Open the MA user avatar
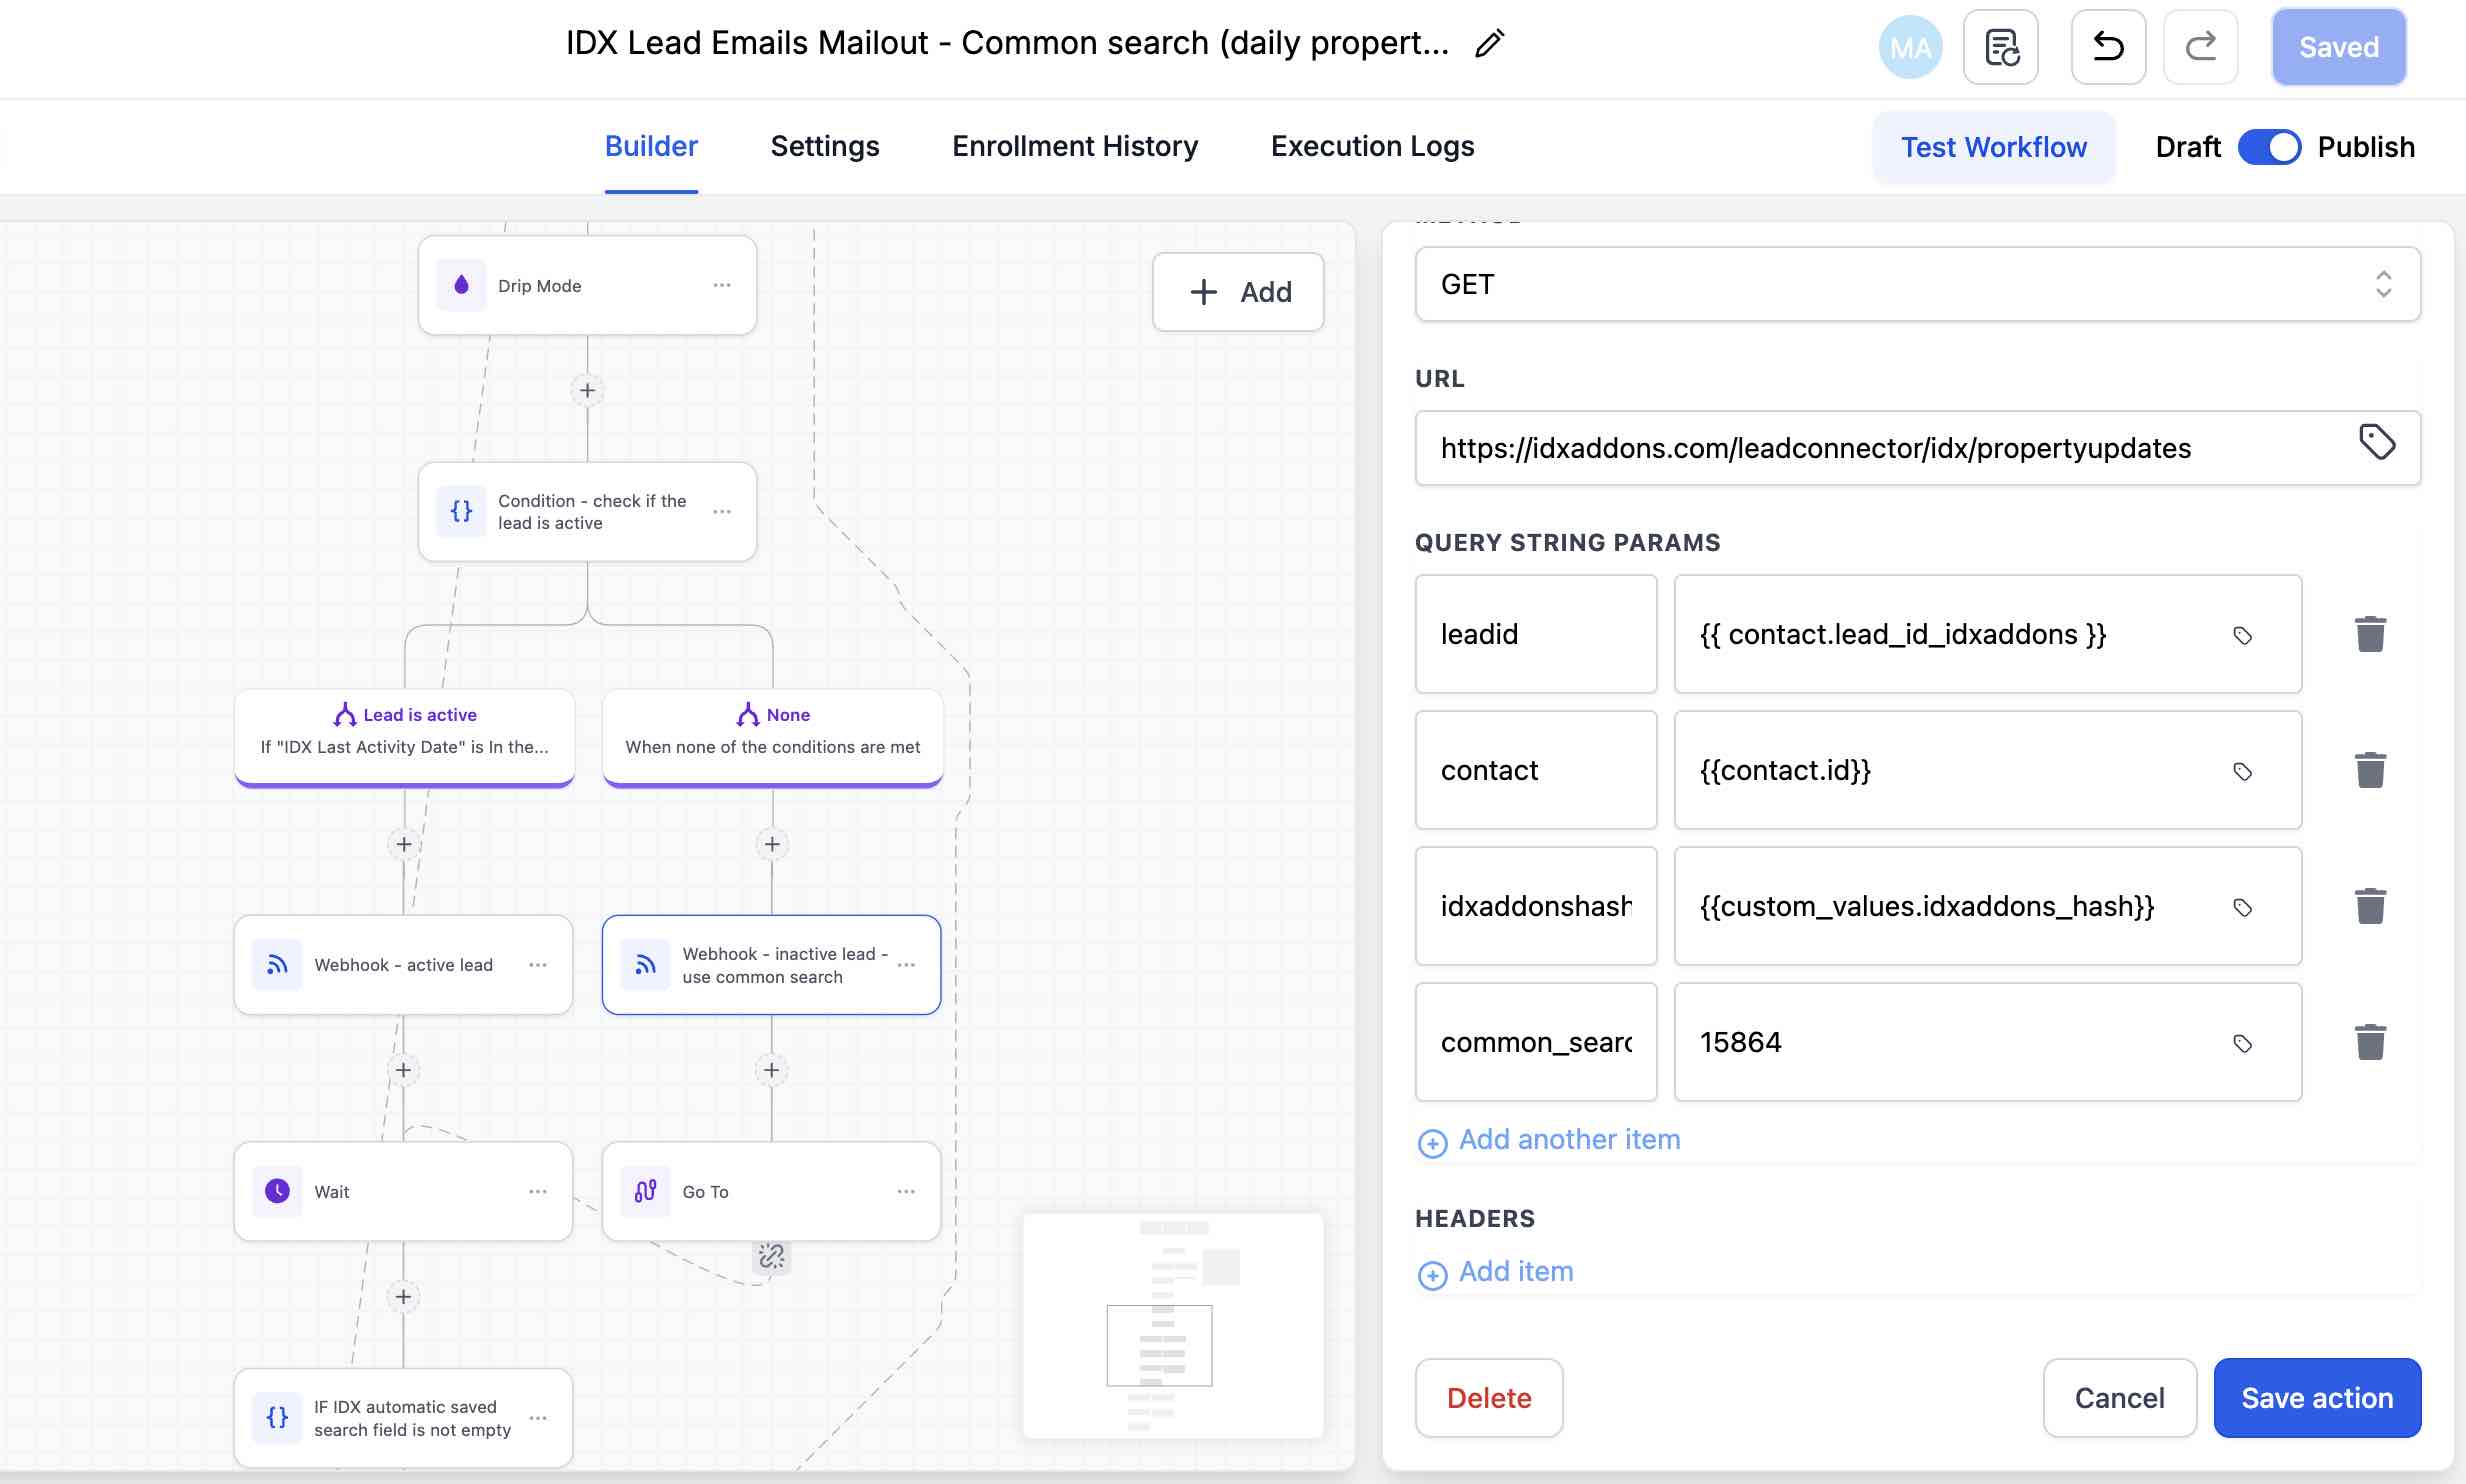 (x=1910, y=47)
